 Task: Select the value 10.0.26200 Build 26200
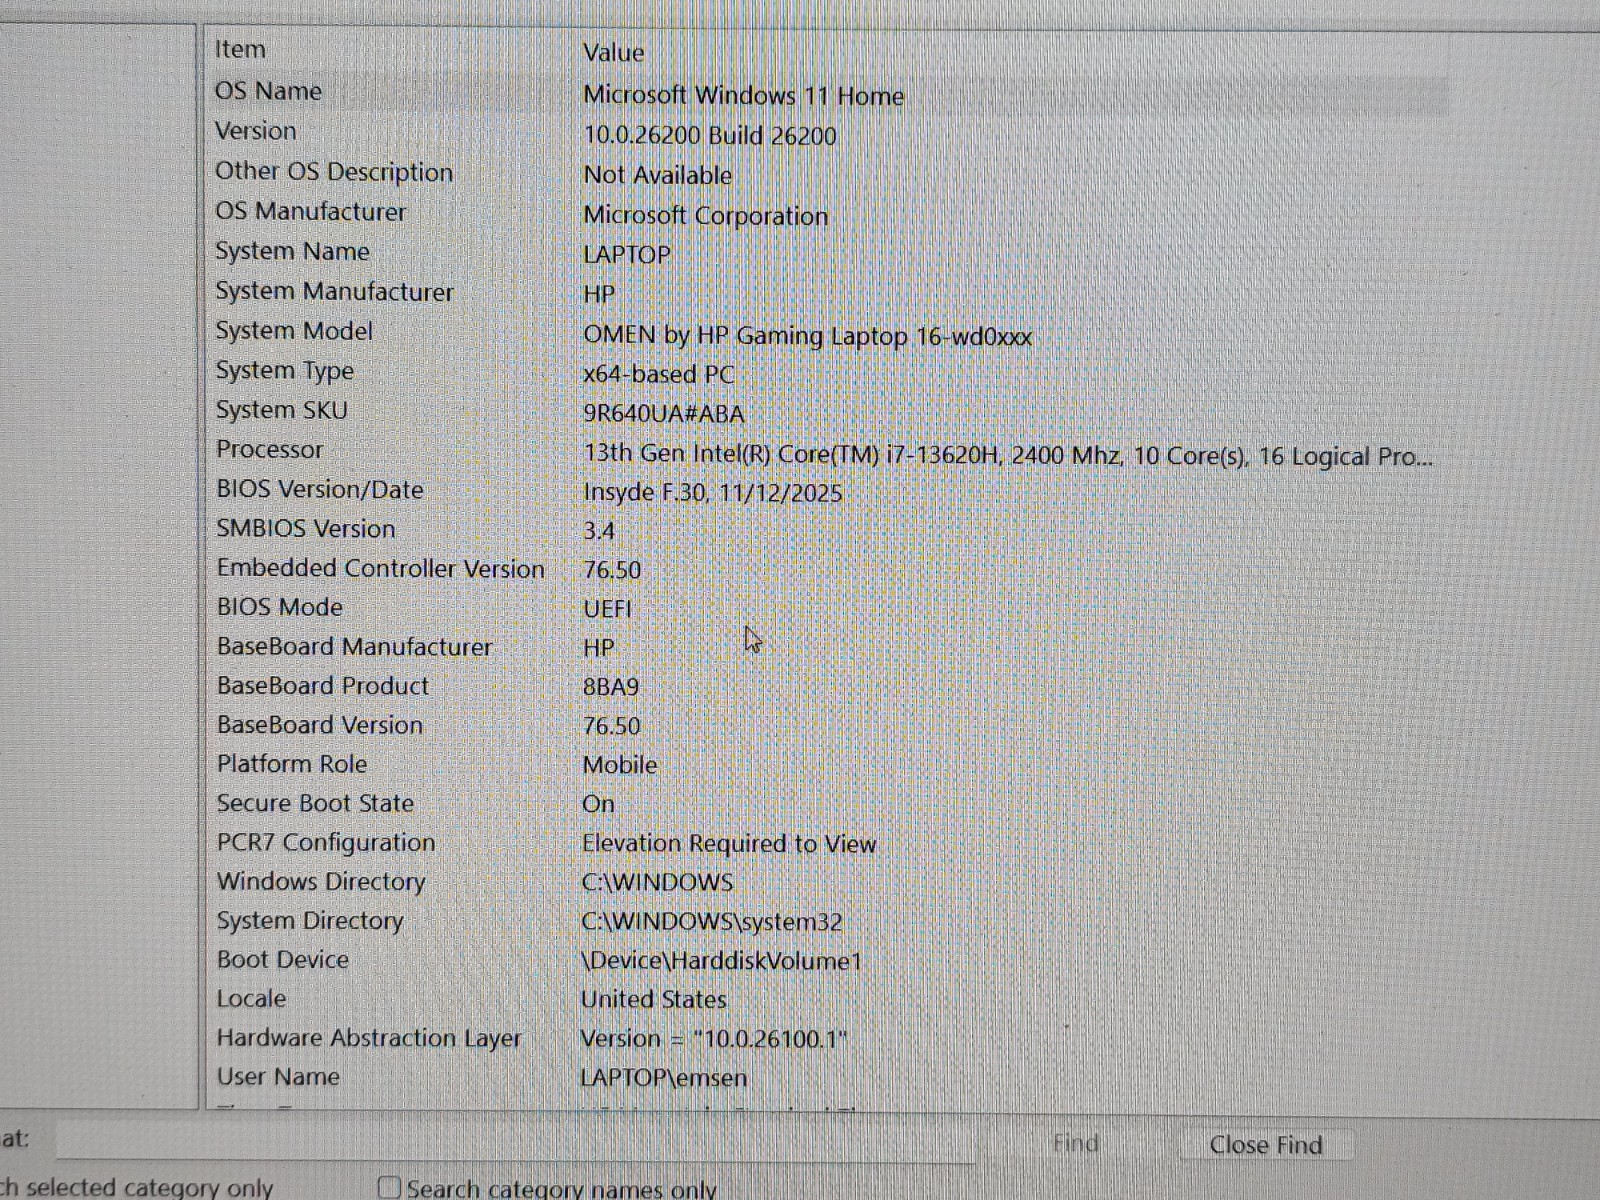point(710,136)
